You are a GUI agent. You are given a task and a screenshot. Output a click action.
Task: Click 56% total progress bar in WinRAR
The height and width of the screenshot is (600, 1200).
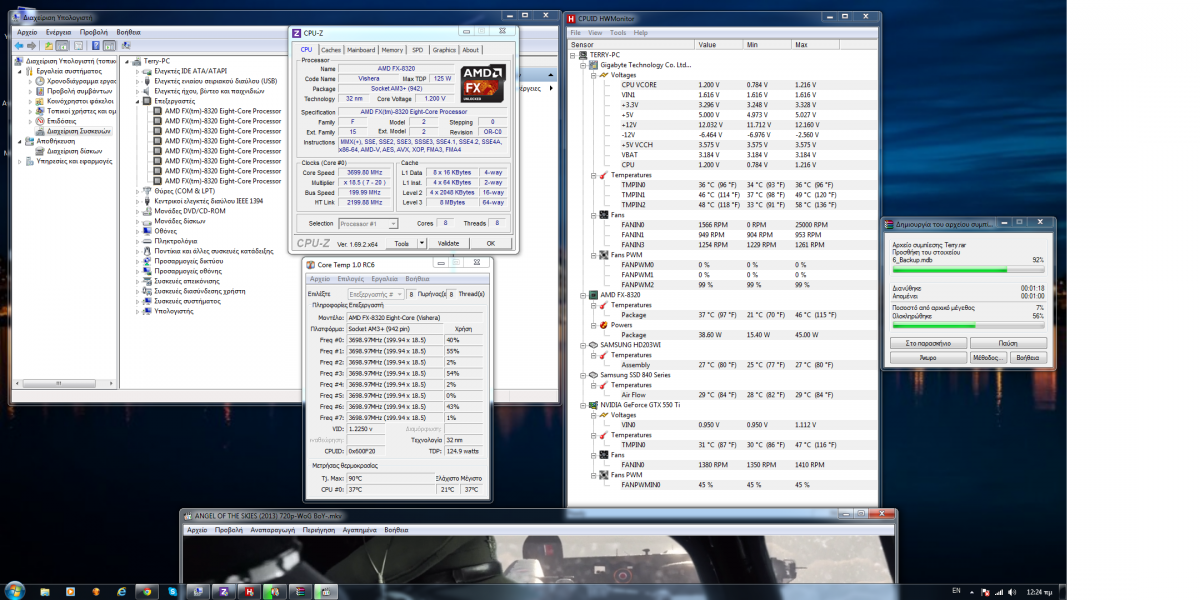point(969,325)
